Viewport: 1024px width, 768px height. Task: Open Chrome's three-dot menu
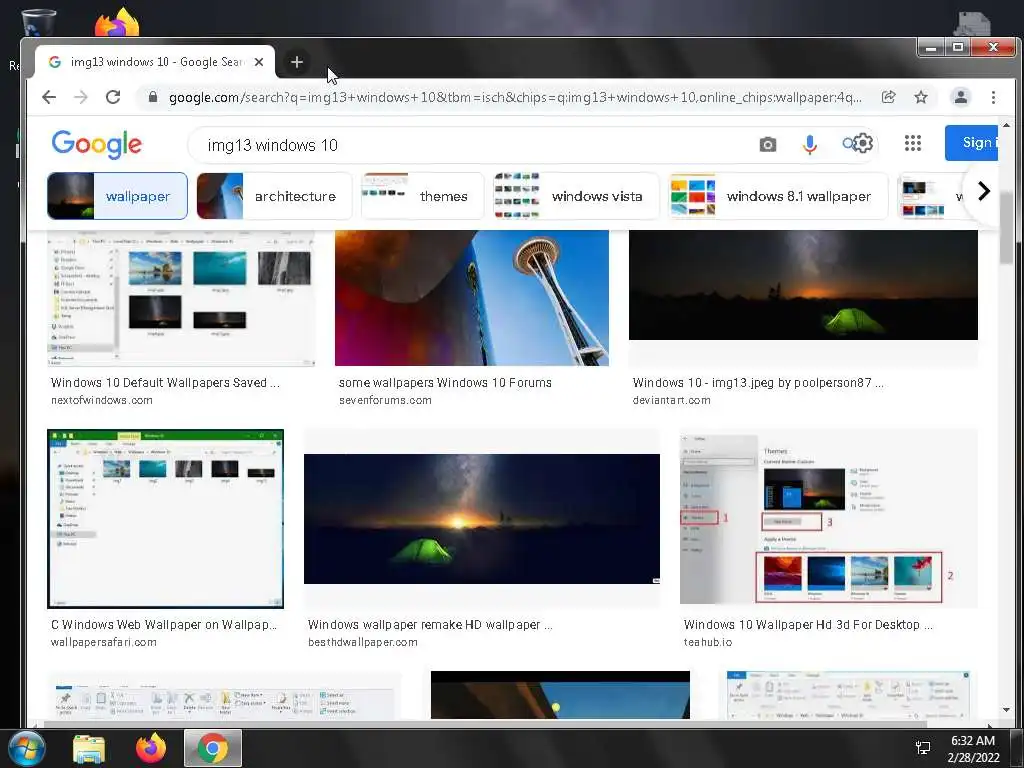(993, 97)
